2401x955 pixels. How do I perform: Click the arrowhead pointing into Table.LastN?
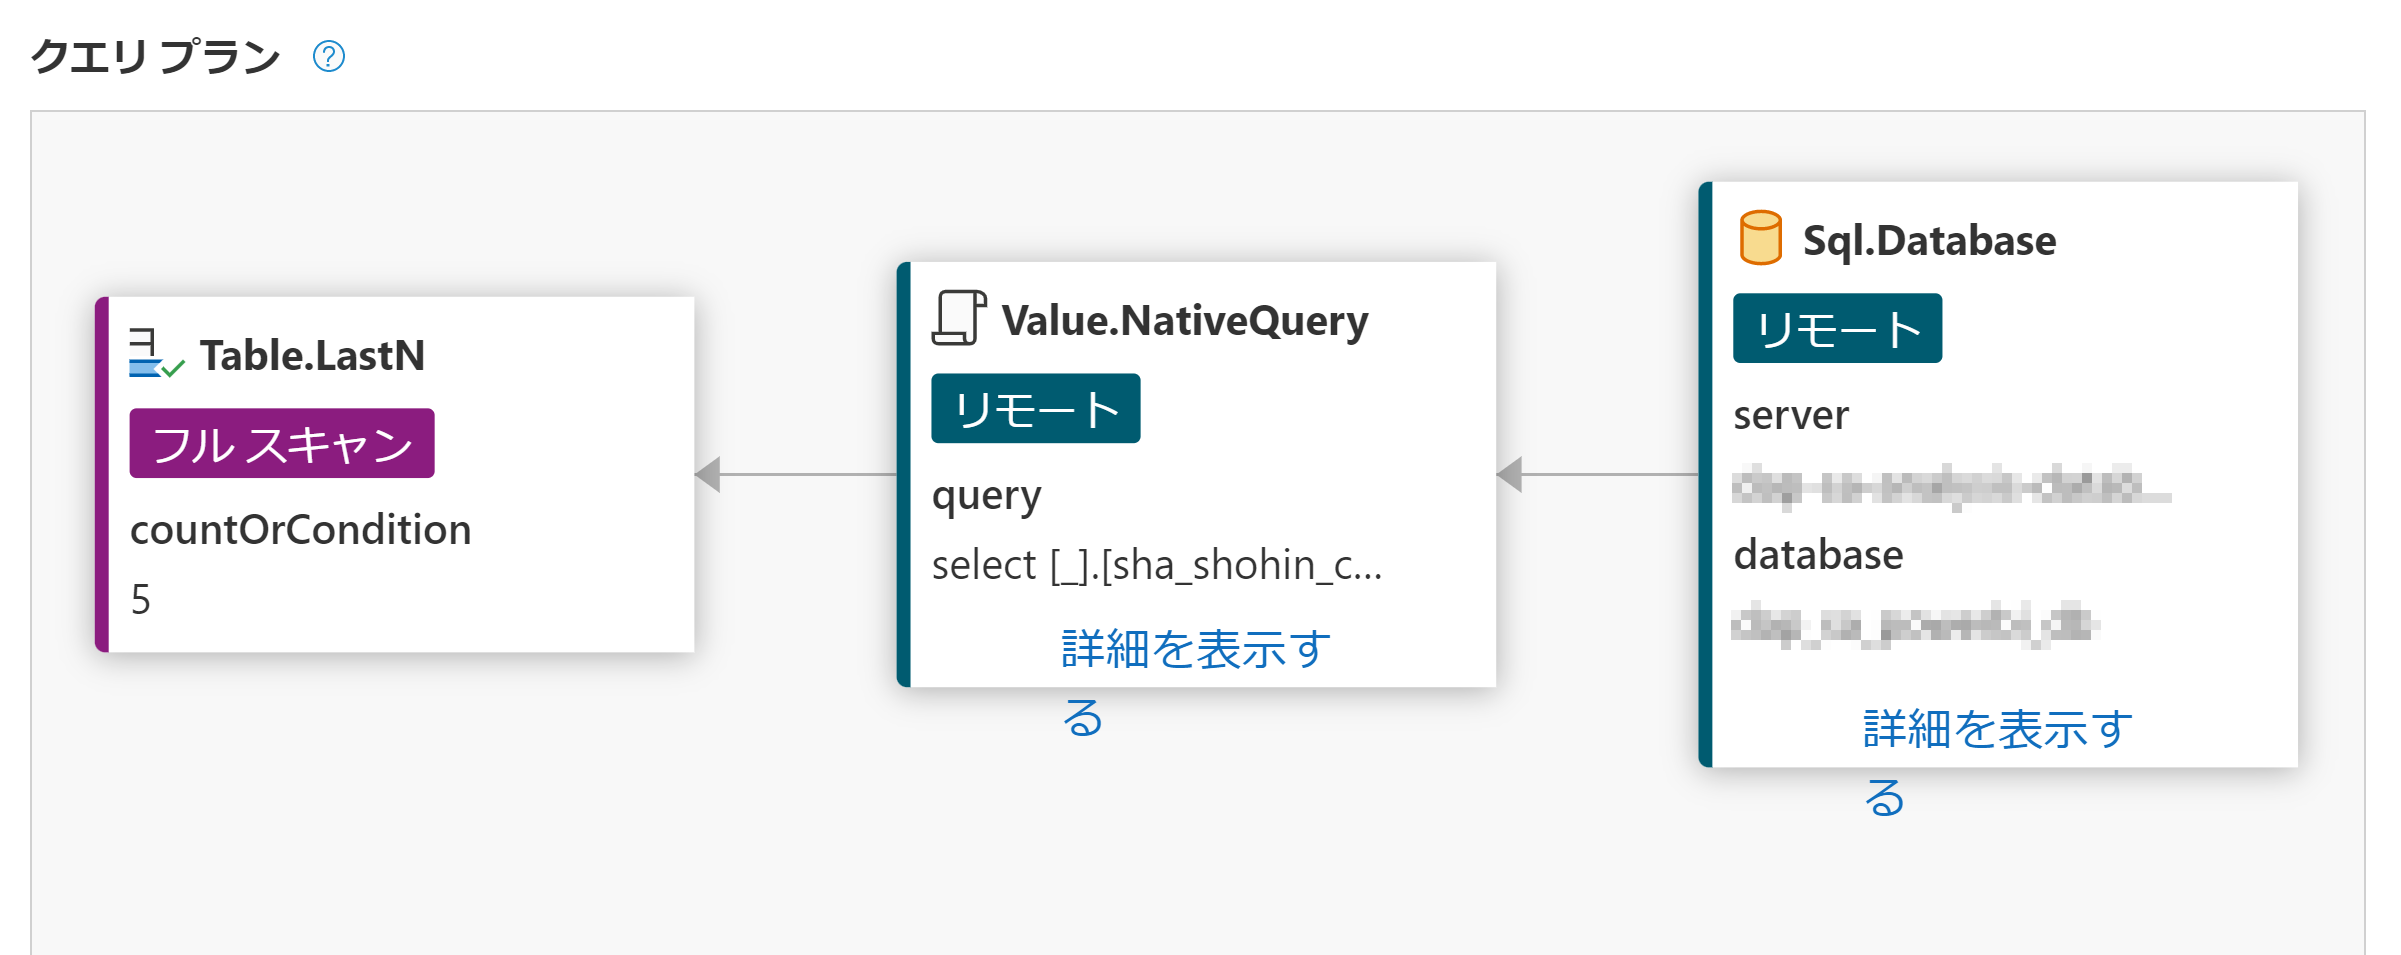(708, 474)
